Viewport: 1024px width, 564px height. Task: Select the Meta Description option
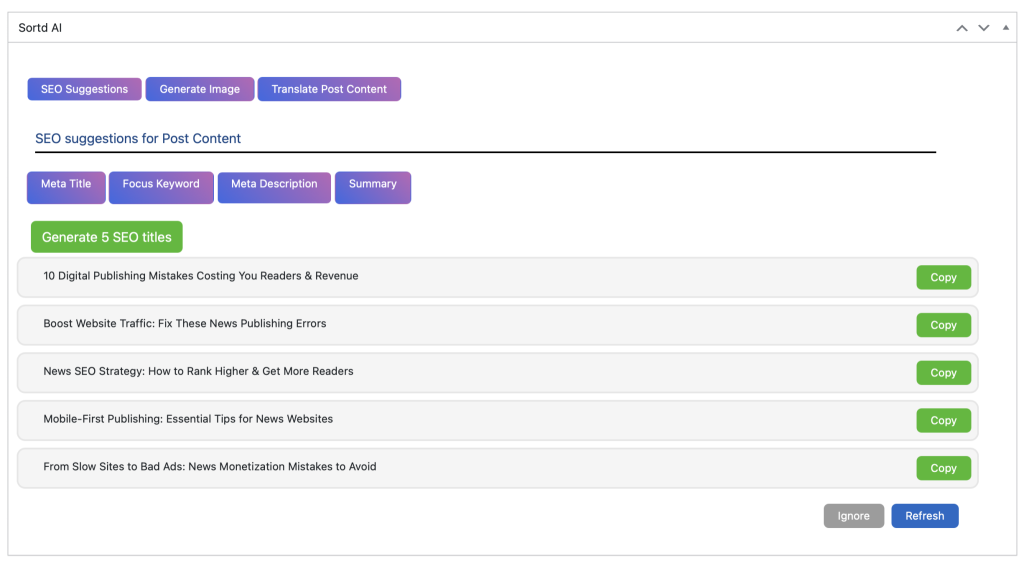(274, 186)
